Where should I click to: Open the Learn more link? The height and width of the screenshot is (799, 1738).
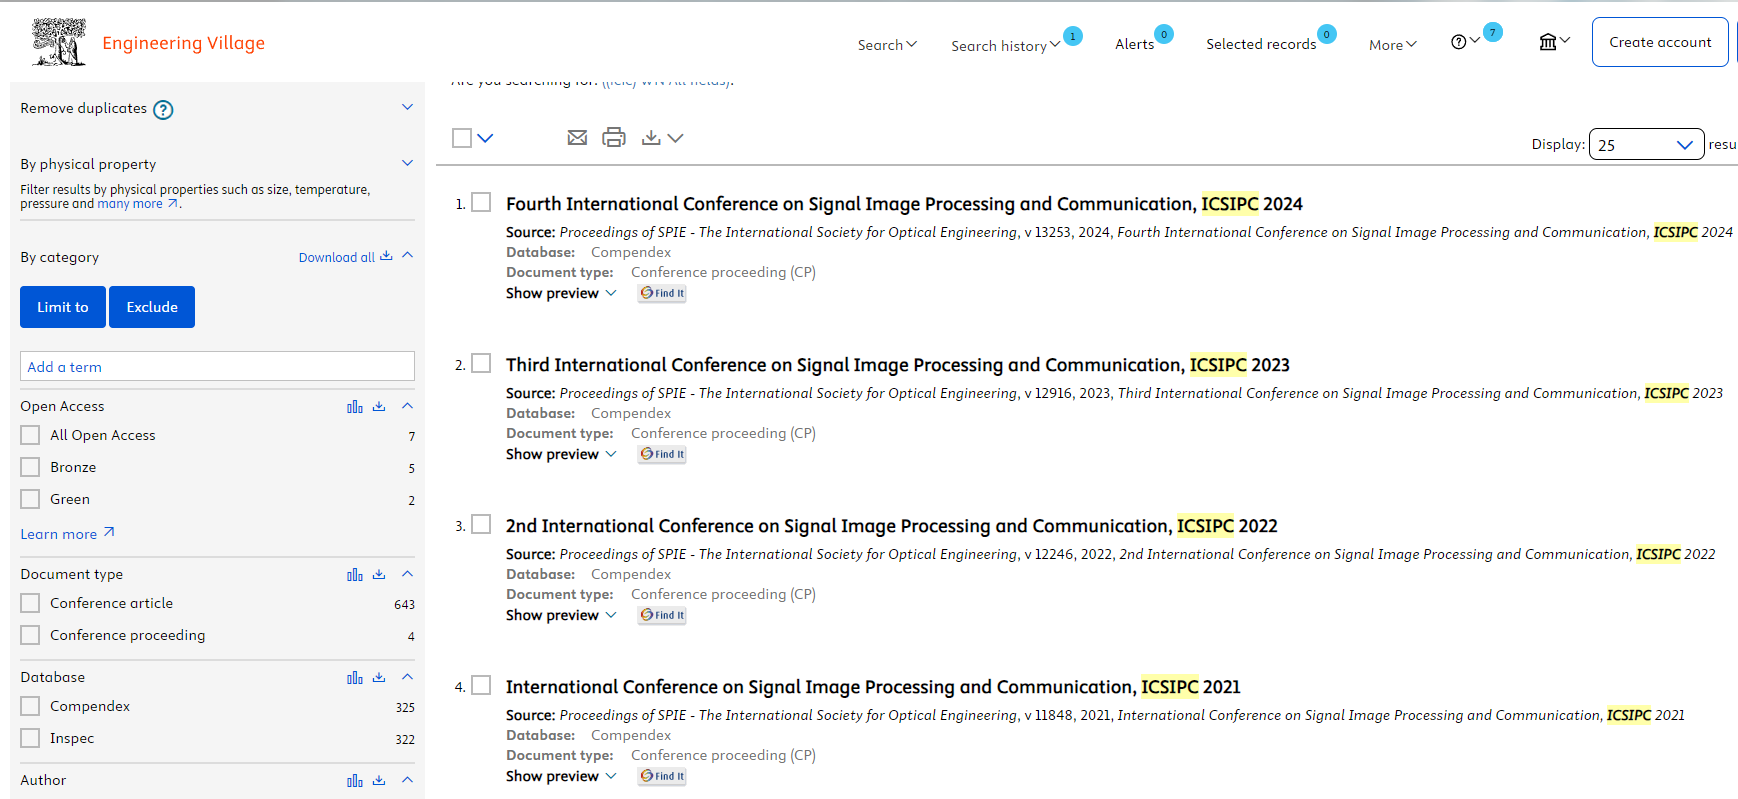click(68, 534)
